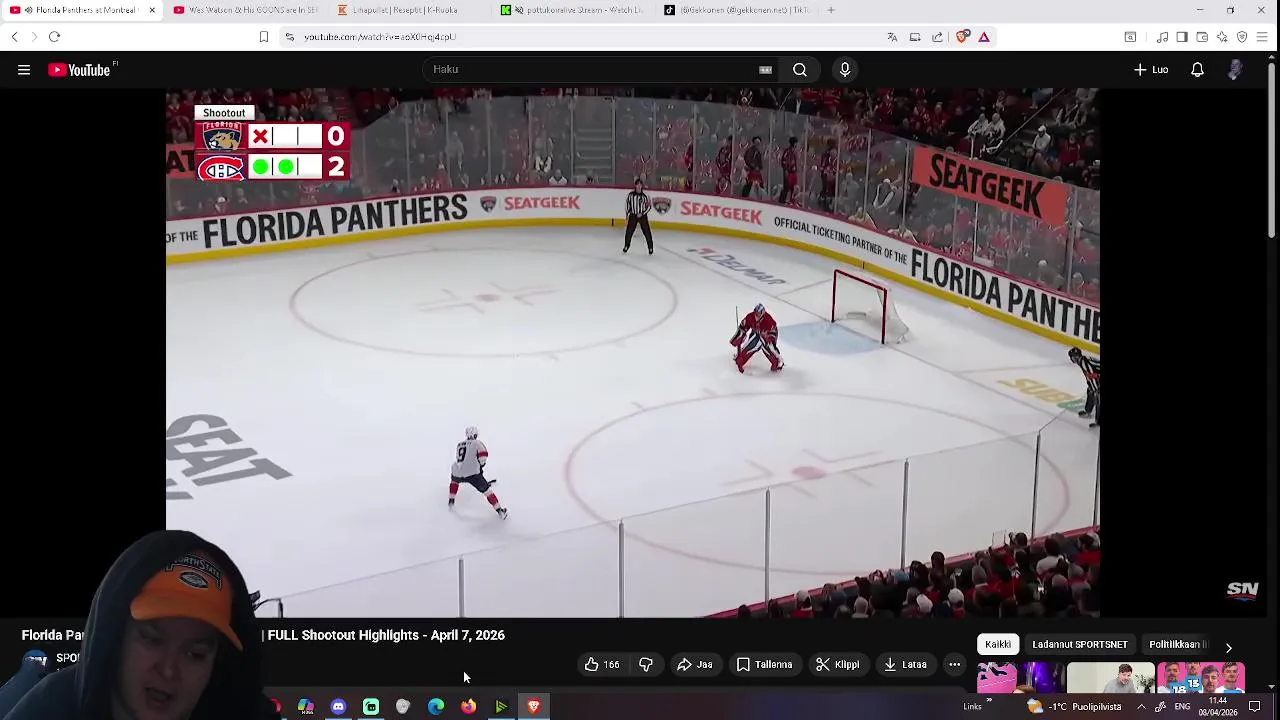
Task: Click the share page icon in address bar
Action: pyautogui.click(x=937, y=37)
